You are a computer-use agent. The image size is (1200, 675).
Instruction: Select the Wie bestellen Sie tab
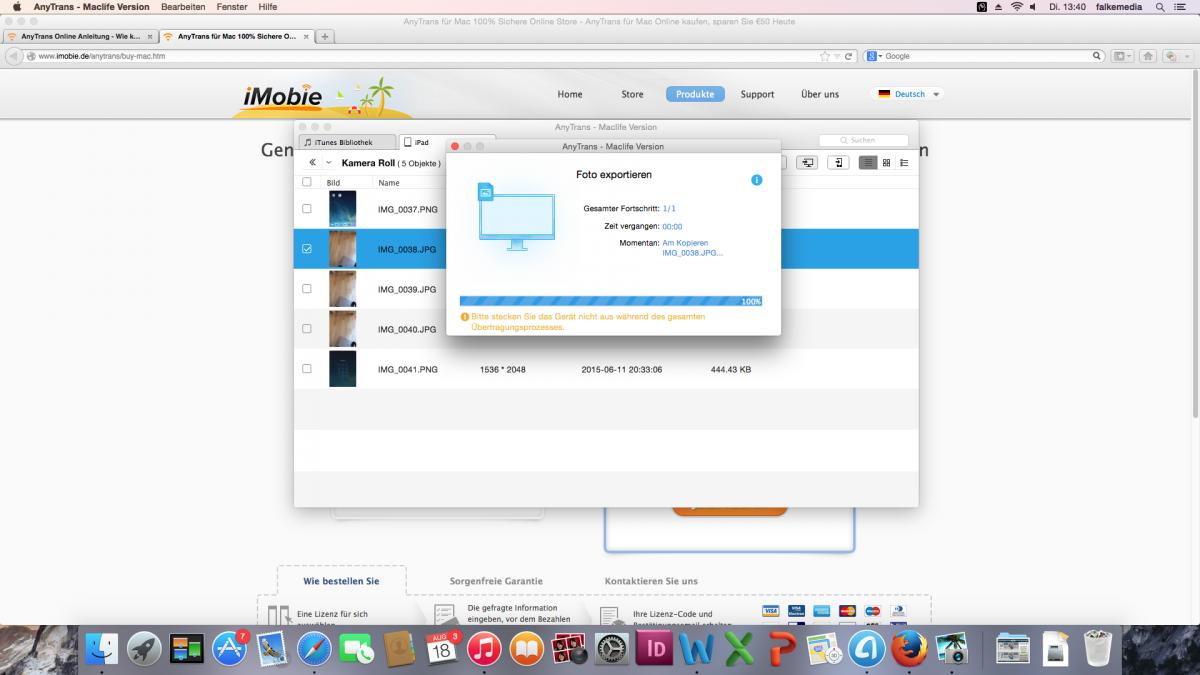(x=342, y=581)
